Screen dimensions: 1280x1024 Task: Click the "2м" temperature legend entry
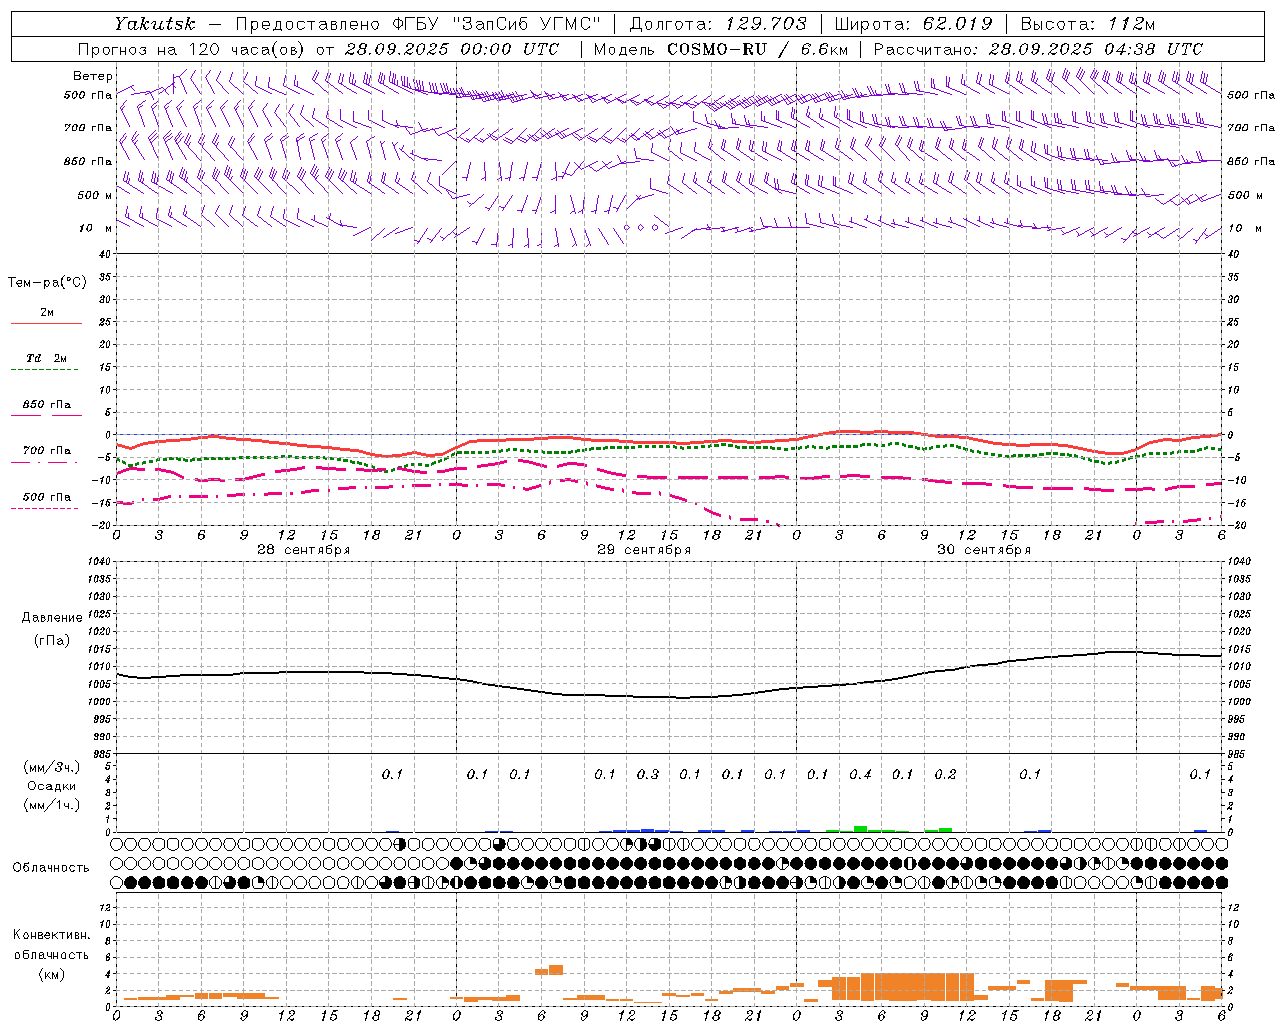[x=47, y=313]
